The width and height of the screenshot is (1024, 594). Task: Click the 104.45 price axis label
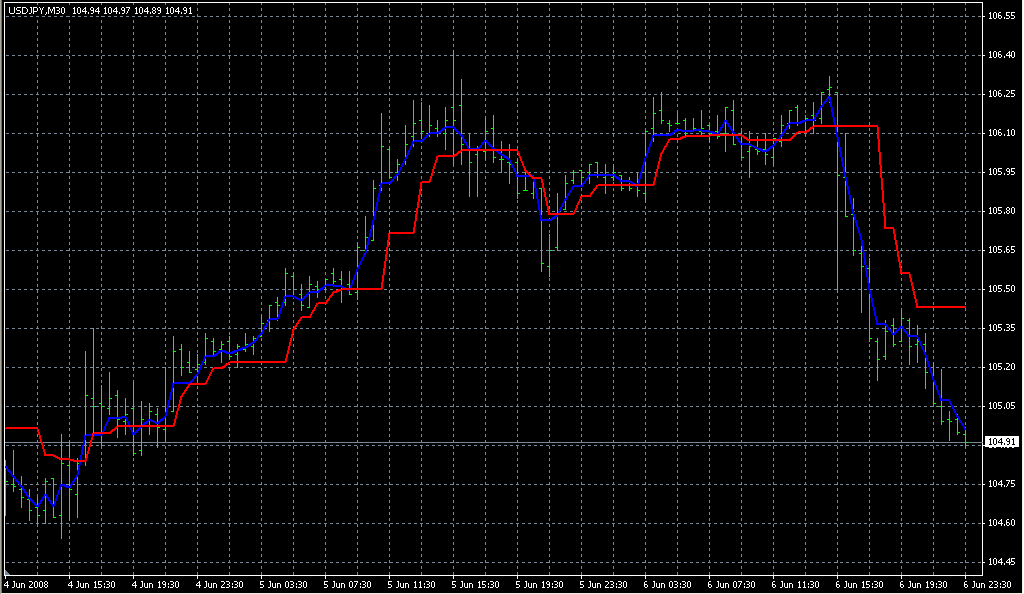coord(1000,561)
